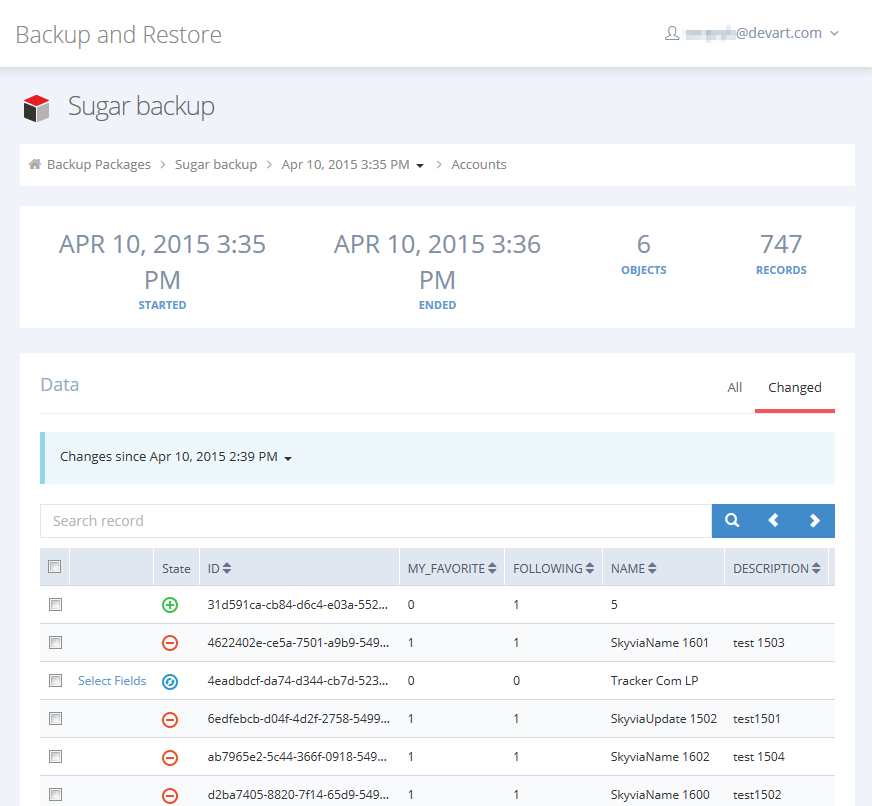Click the green added-state icon in first row
Viewport: 872px width, 806px height.
click(170, 605)
